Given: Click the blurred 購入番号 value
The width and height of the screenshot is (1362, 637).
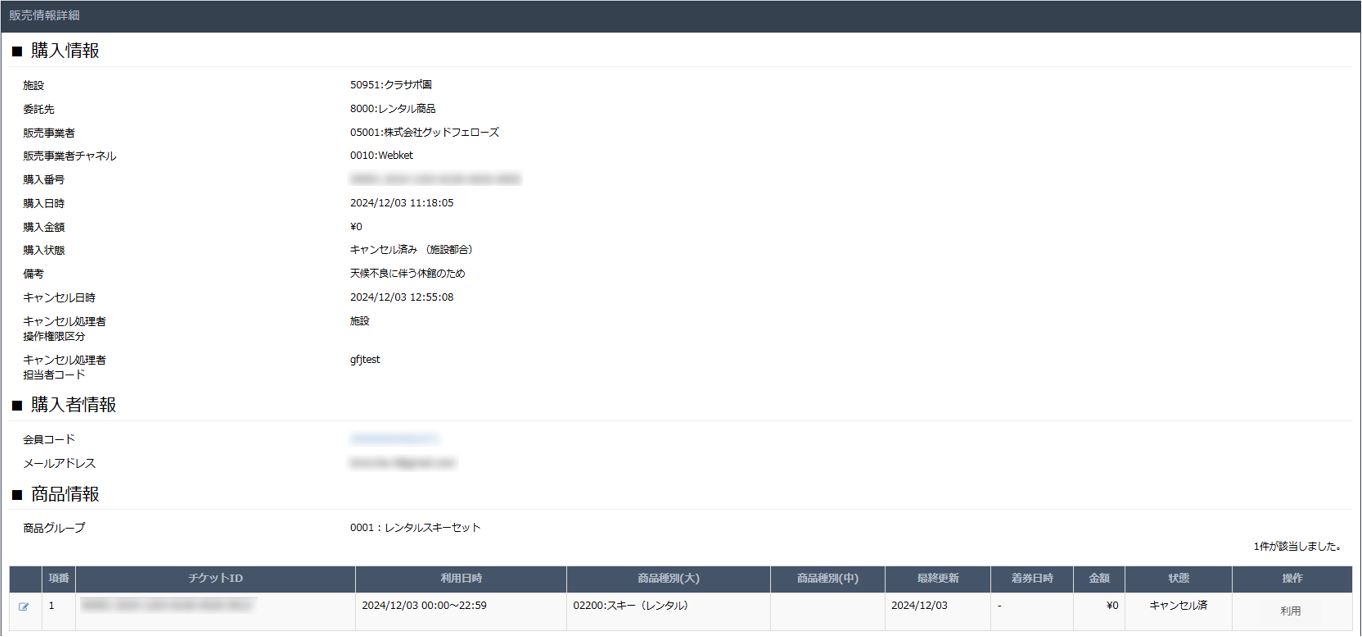Looking at the screenshot, I should (435, 180).
